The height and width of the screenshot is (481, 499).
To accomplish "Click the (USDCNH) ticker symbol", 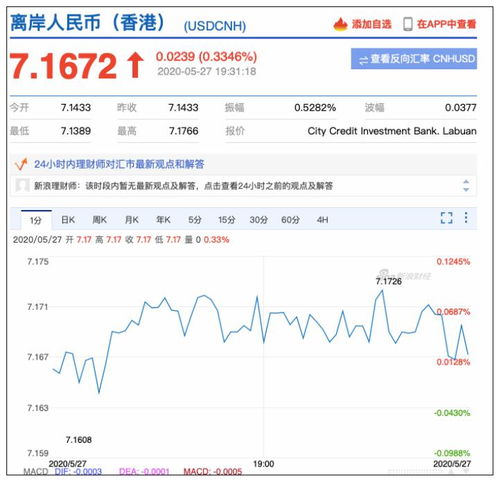I will click(x=215, y=26).
